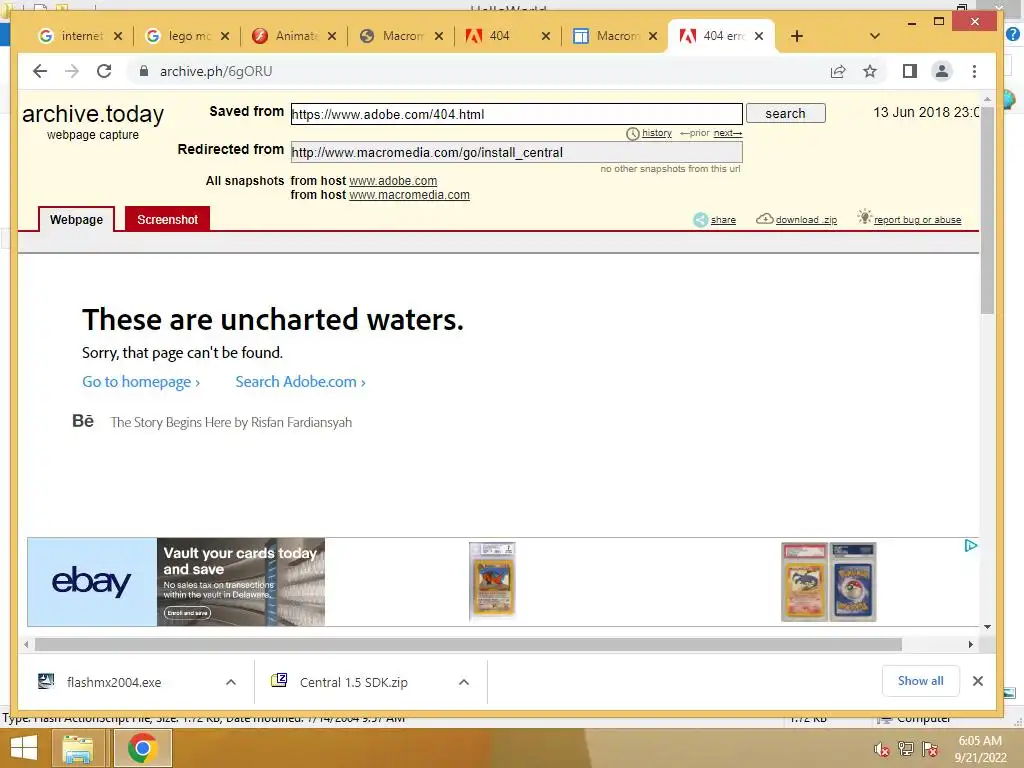Open the Chrome profile avatar
The height and width of the screenshot is (768, 1024).
point(942,71)
